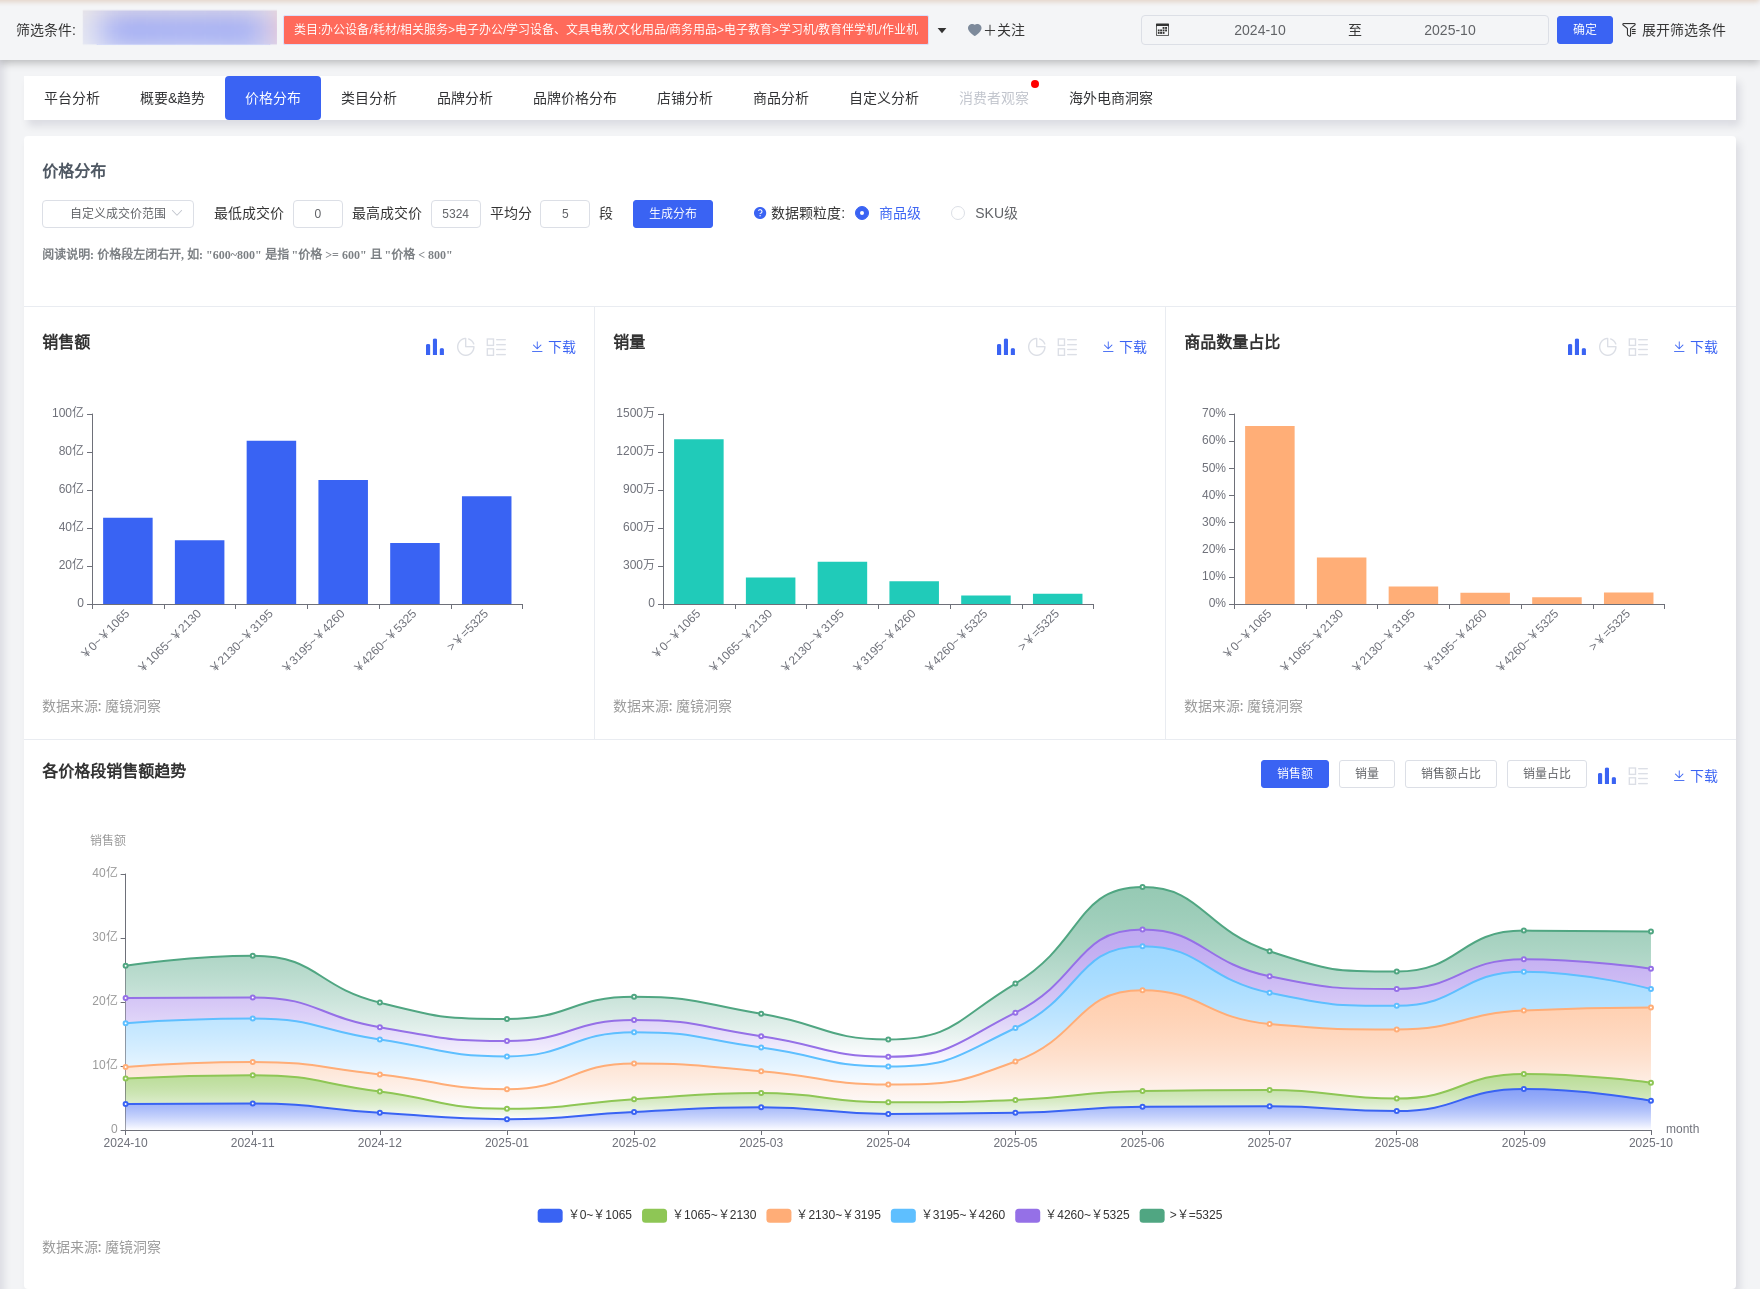The height and width of the screenshot is (1289, 1760).
Task: Click the 生成分布 button
Action: point(672,214)
